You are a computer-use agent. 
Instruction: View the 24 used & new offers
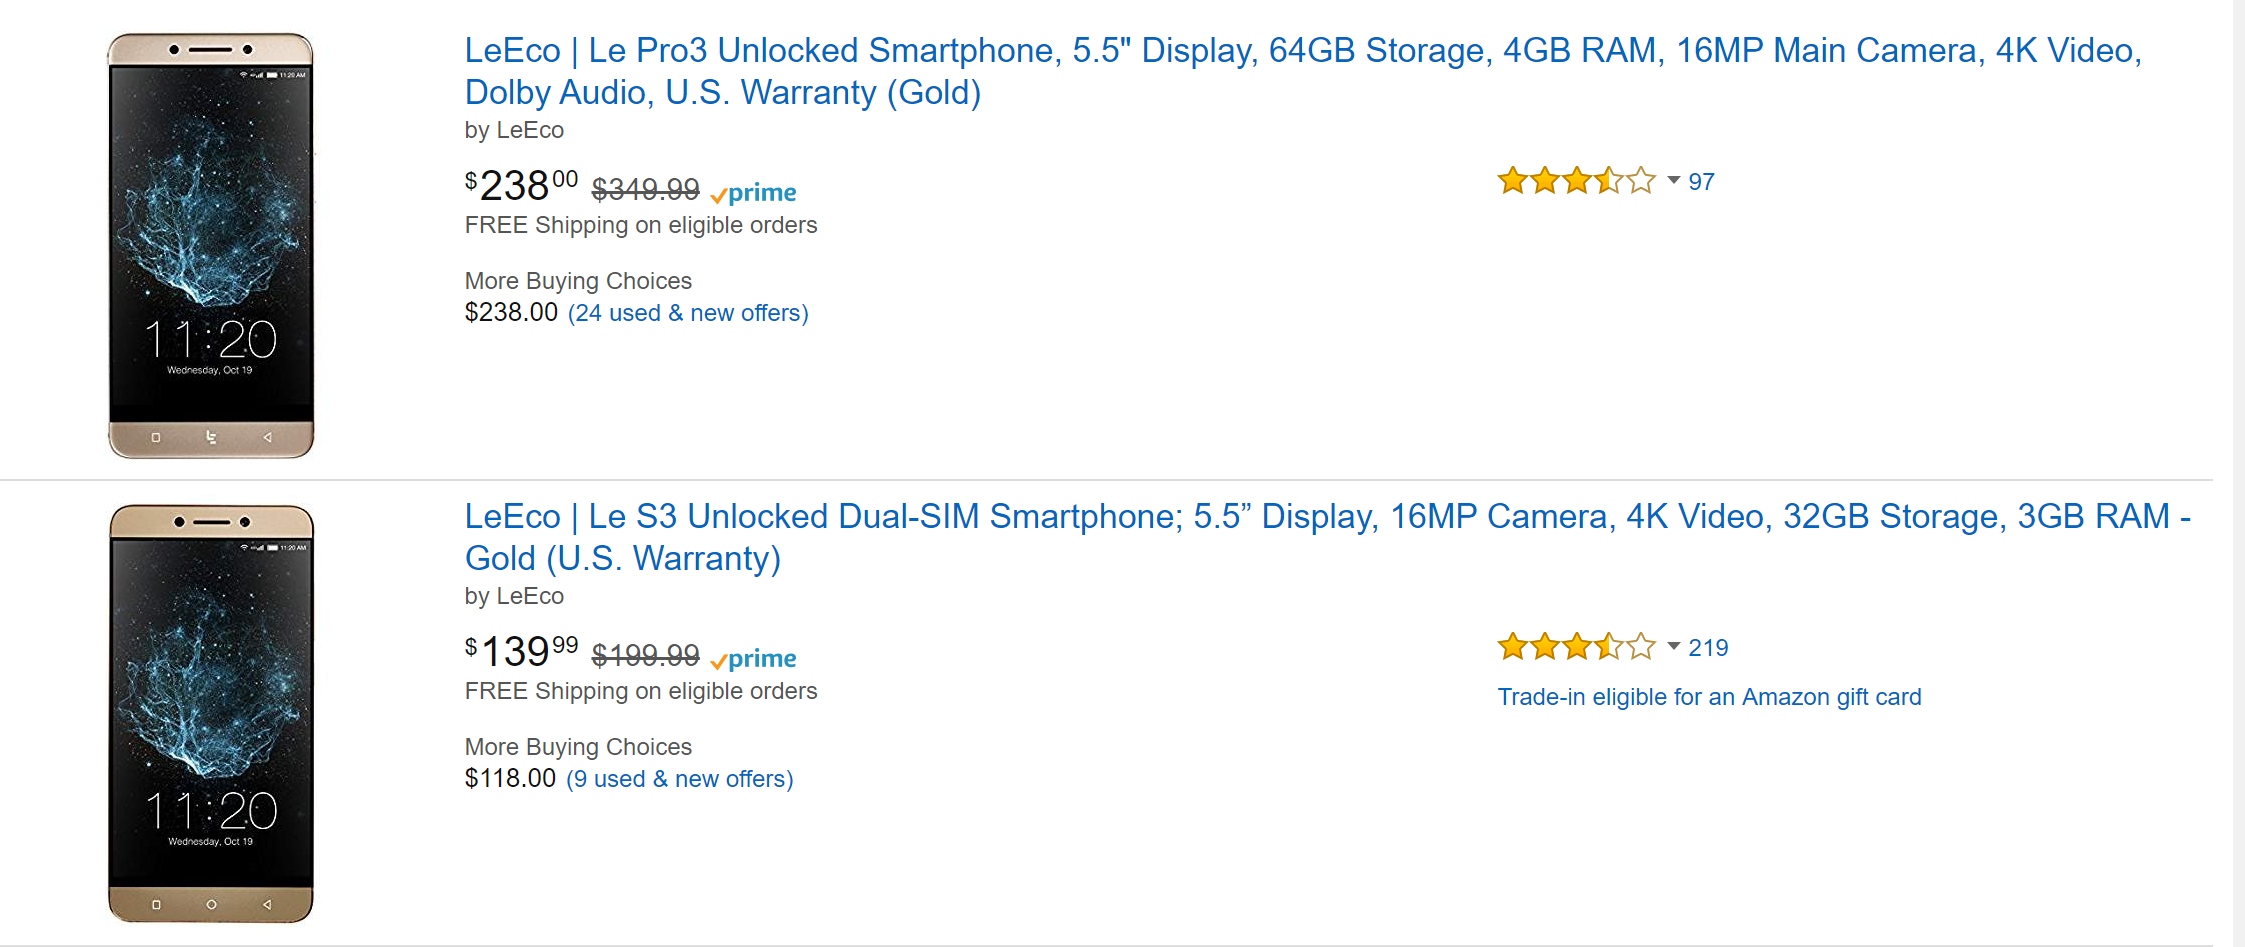(x=688, y=313)
